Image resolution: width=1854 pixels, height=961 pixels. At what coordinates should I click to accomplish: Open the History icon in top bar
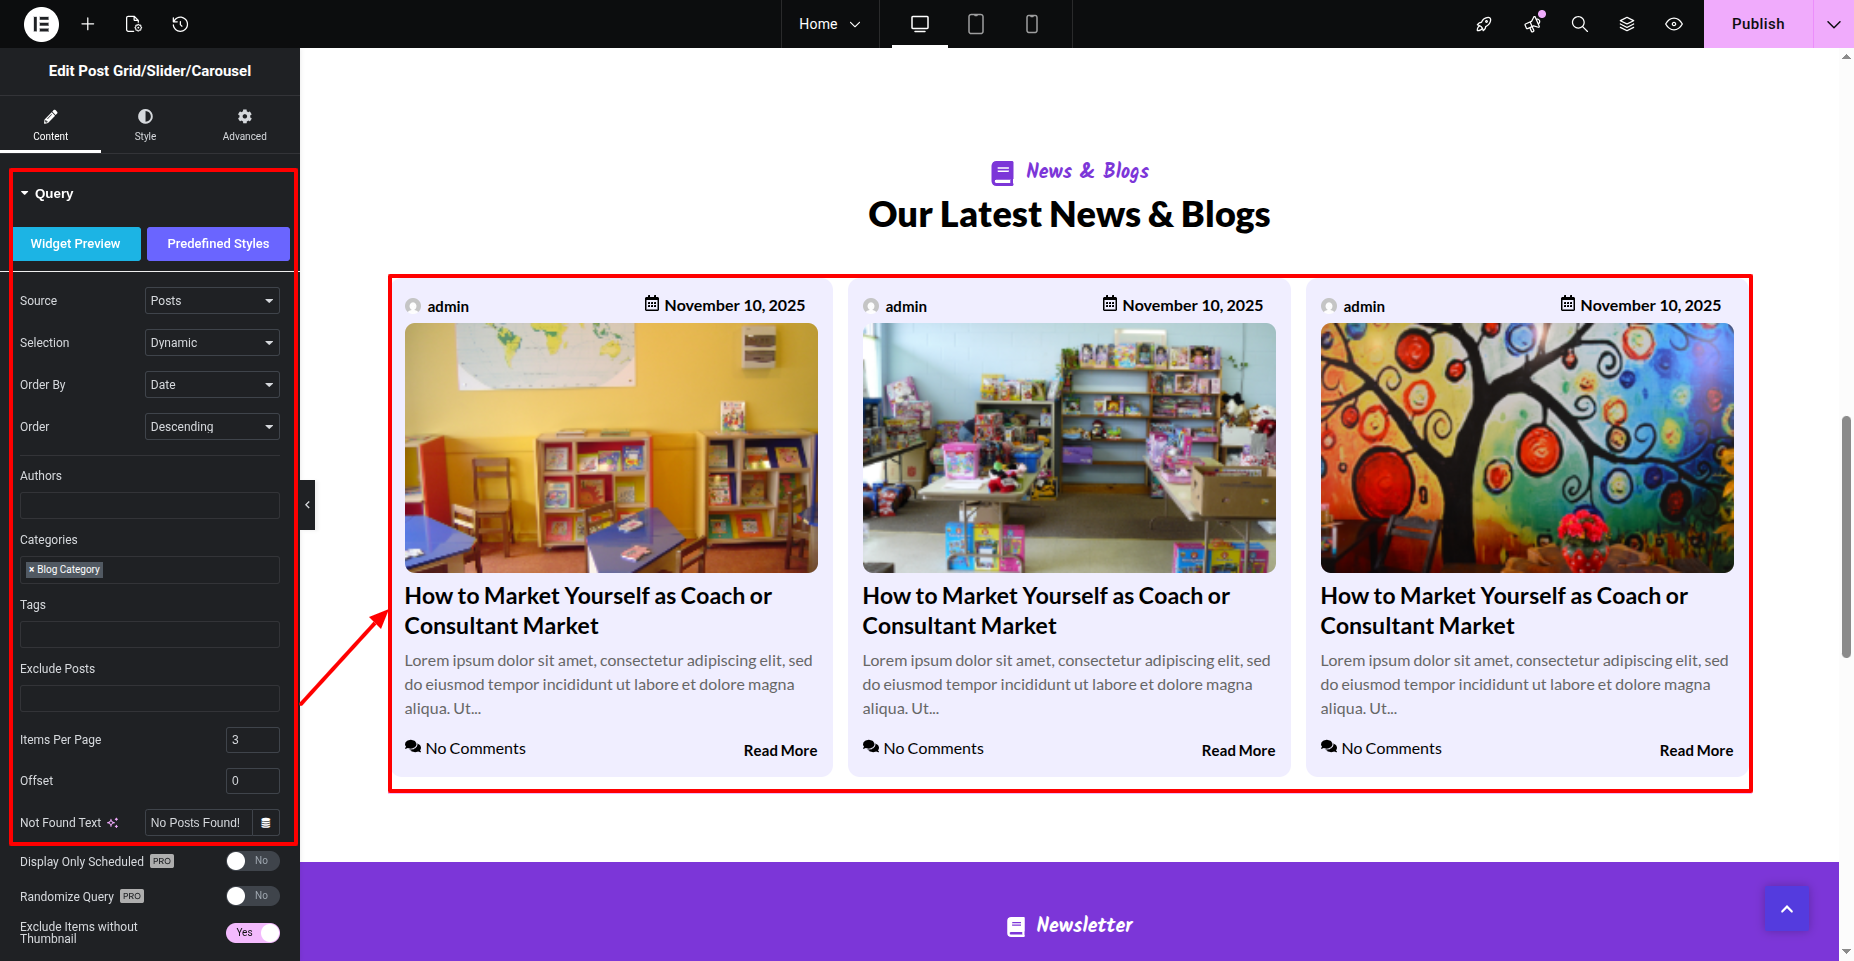[180, 24]
